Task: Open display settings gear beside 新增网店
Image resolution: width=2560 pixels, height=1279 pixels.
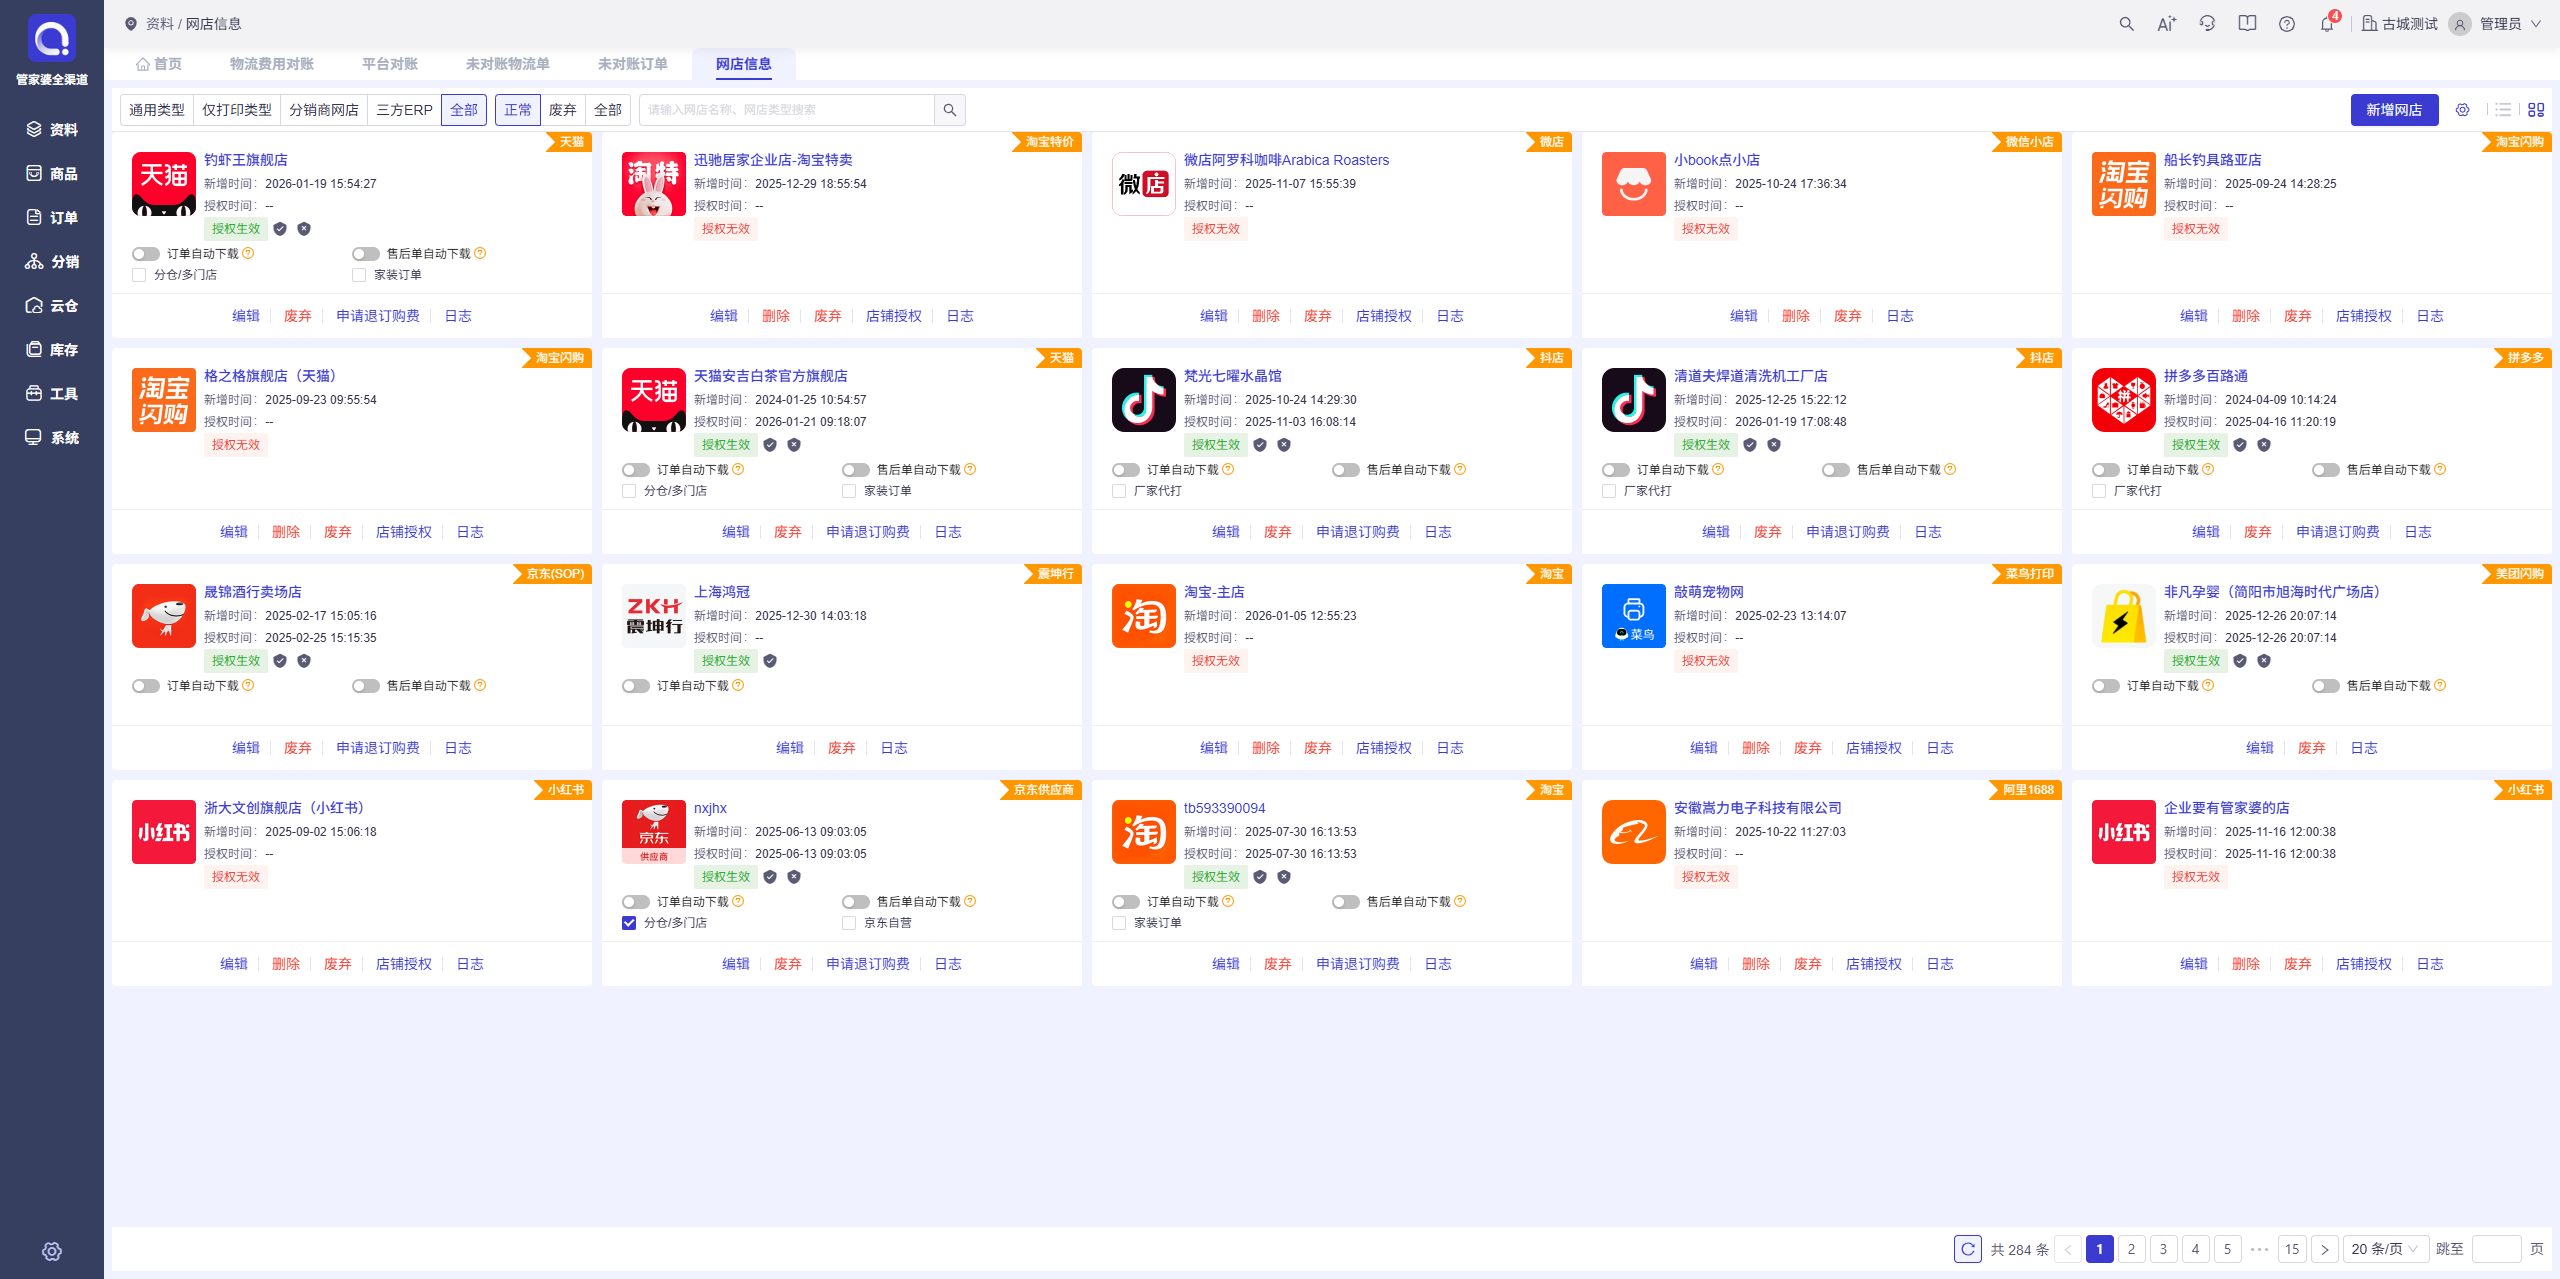Action: 2463,110
